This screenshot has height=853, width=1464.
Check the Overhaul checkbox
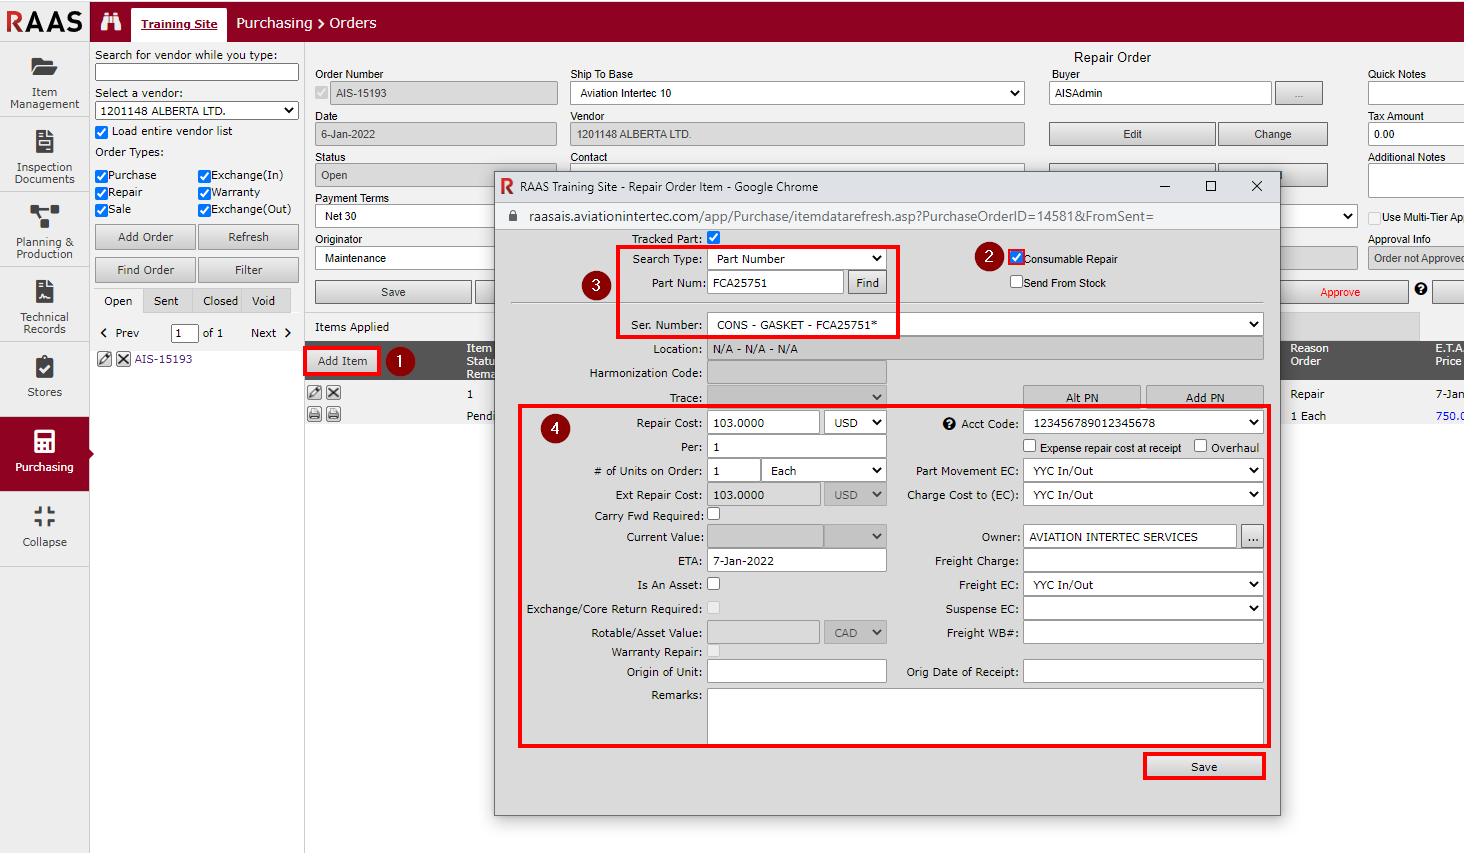[x=1201, y=447]
